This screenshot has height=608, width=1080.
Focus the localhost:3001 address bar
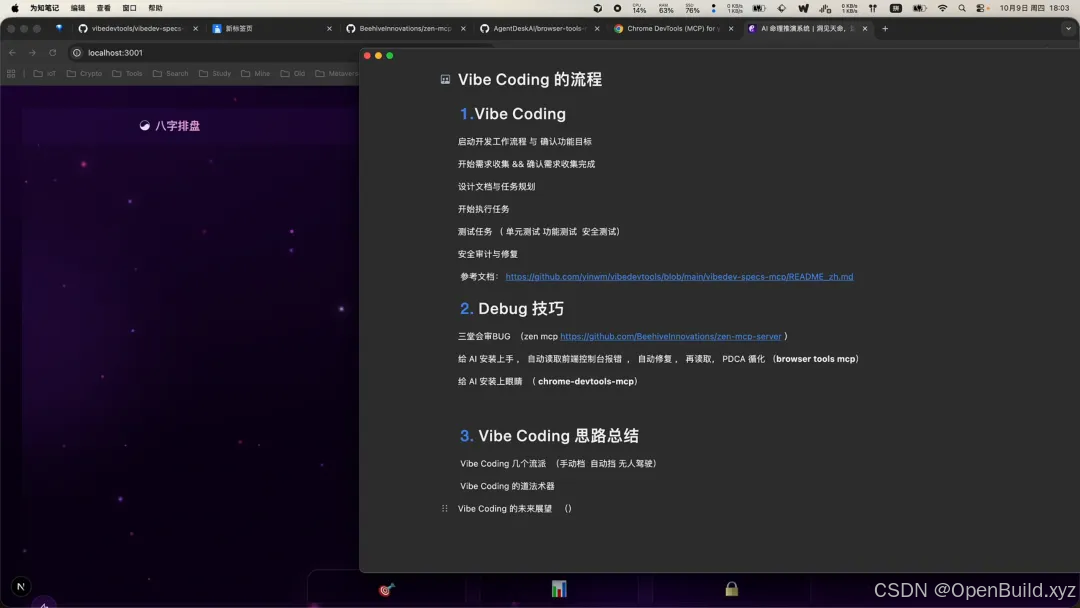(214, 52)
